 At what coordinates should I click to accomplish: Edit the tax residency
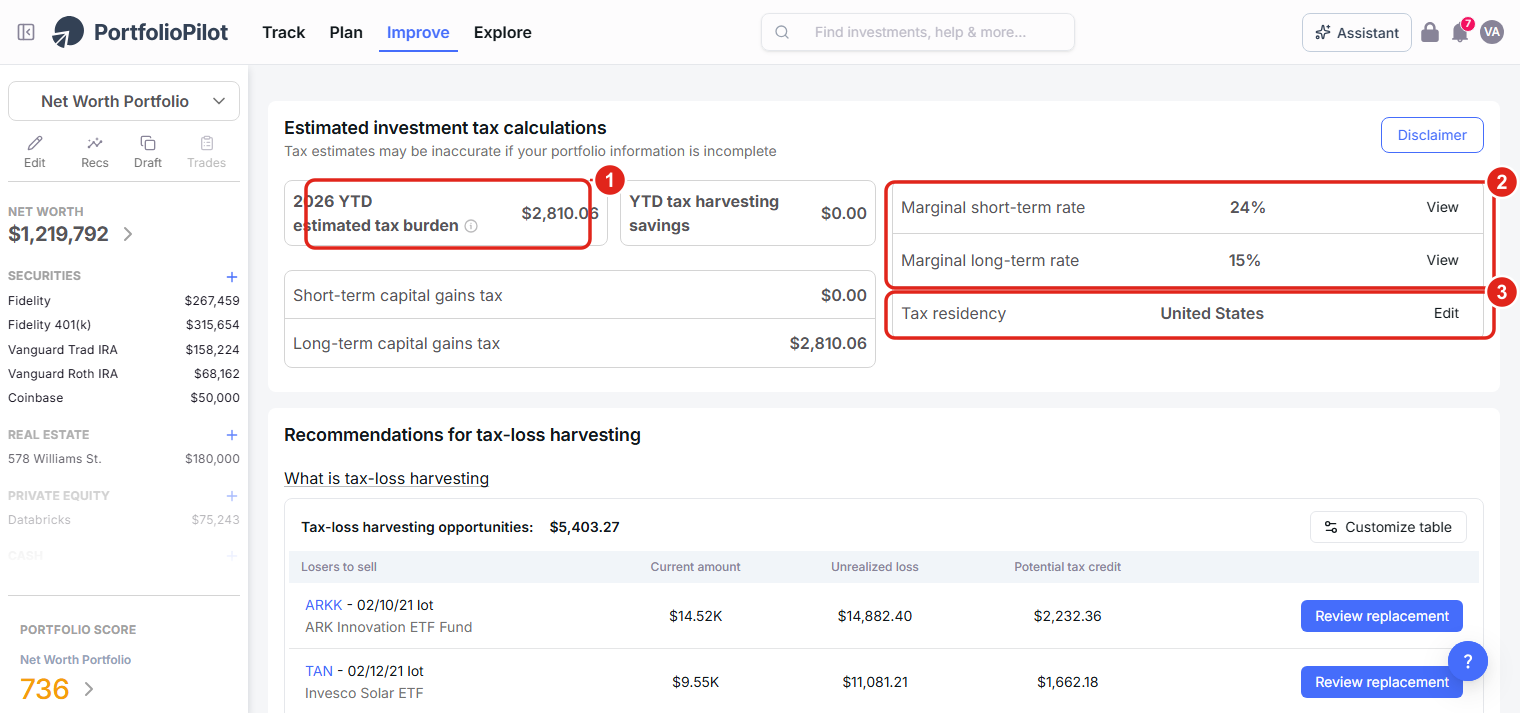[x=1446, y=313]
